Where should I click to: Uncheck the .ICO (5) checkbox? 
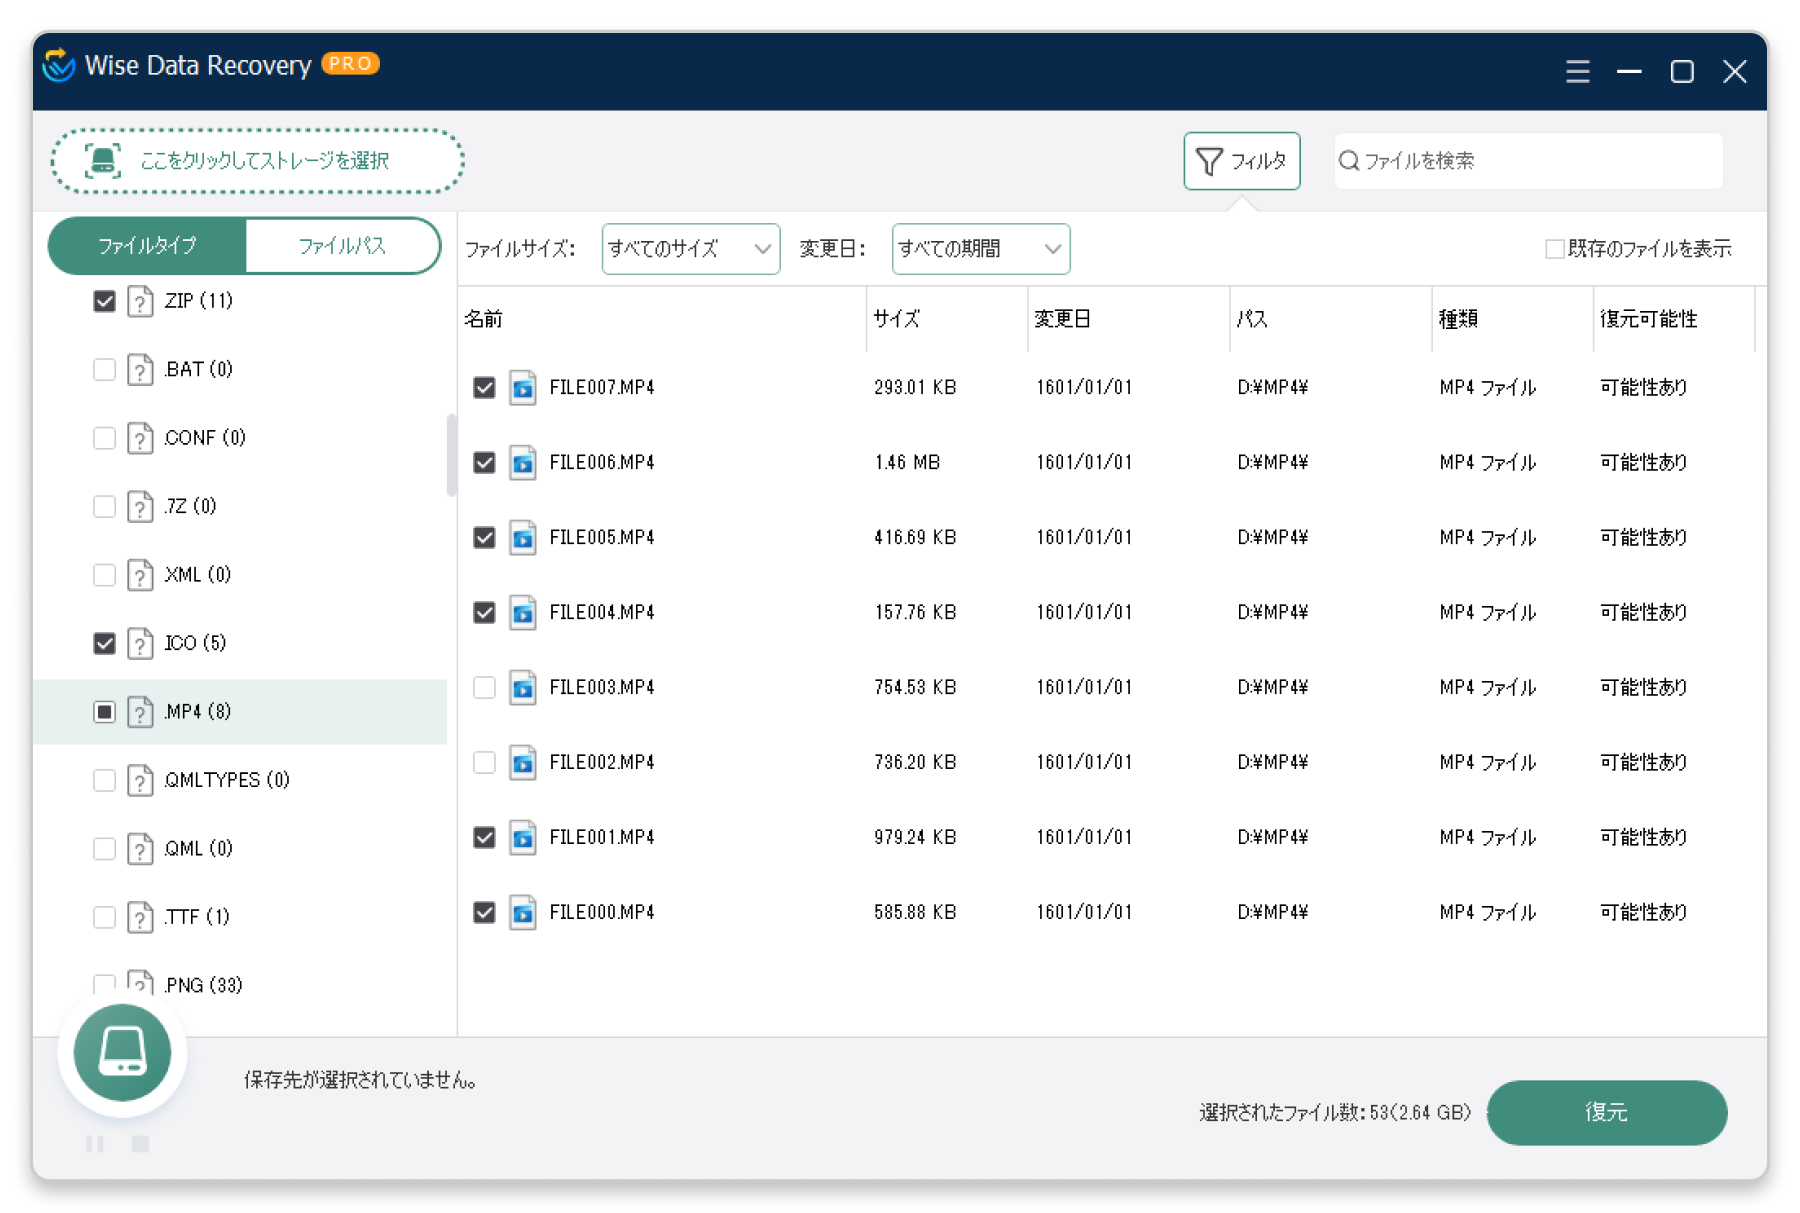pos(104,643)
